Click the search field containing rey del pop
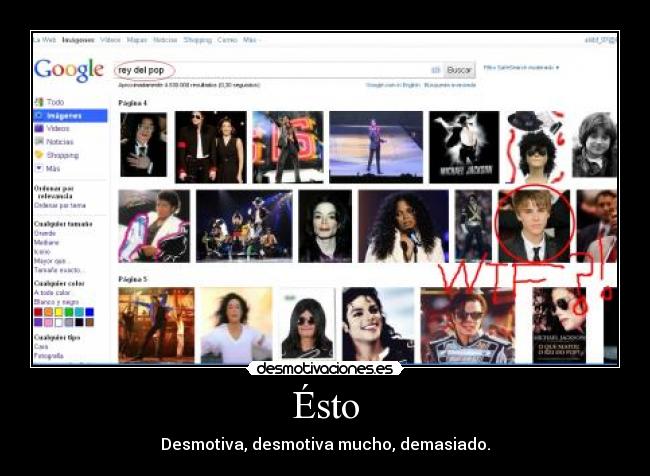Image resolution: width=650 pixels, height=476 pixels. (278, 70)
